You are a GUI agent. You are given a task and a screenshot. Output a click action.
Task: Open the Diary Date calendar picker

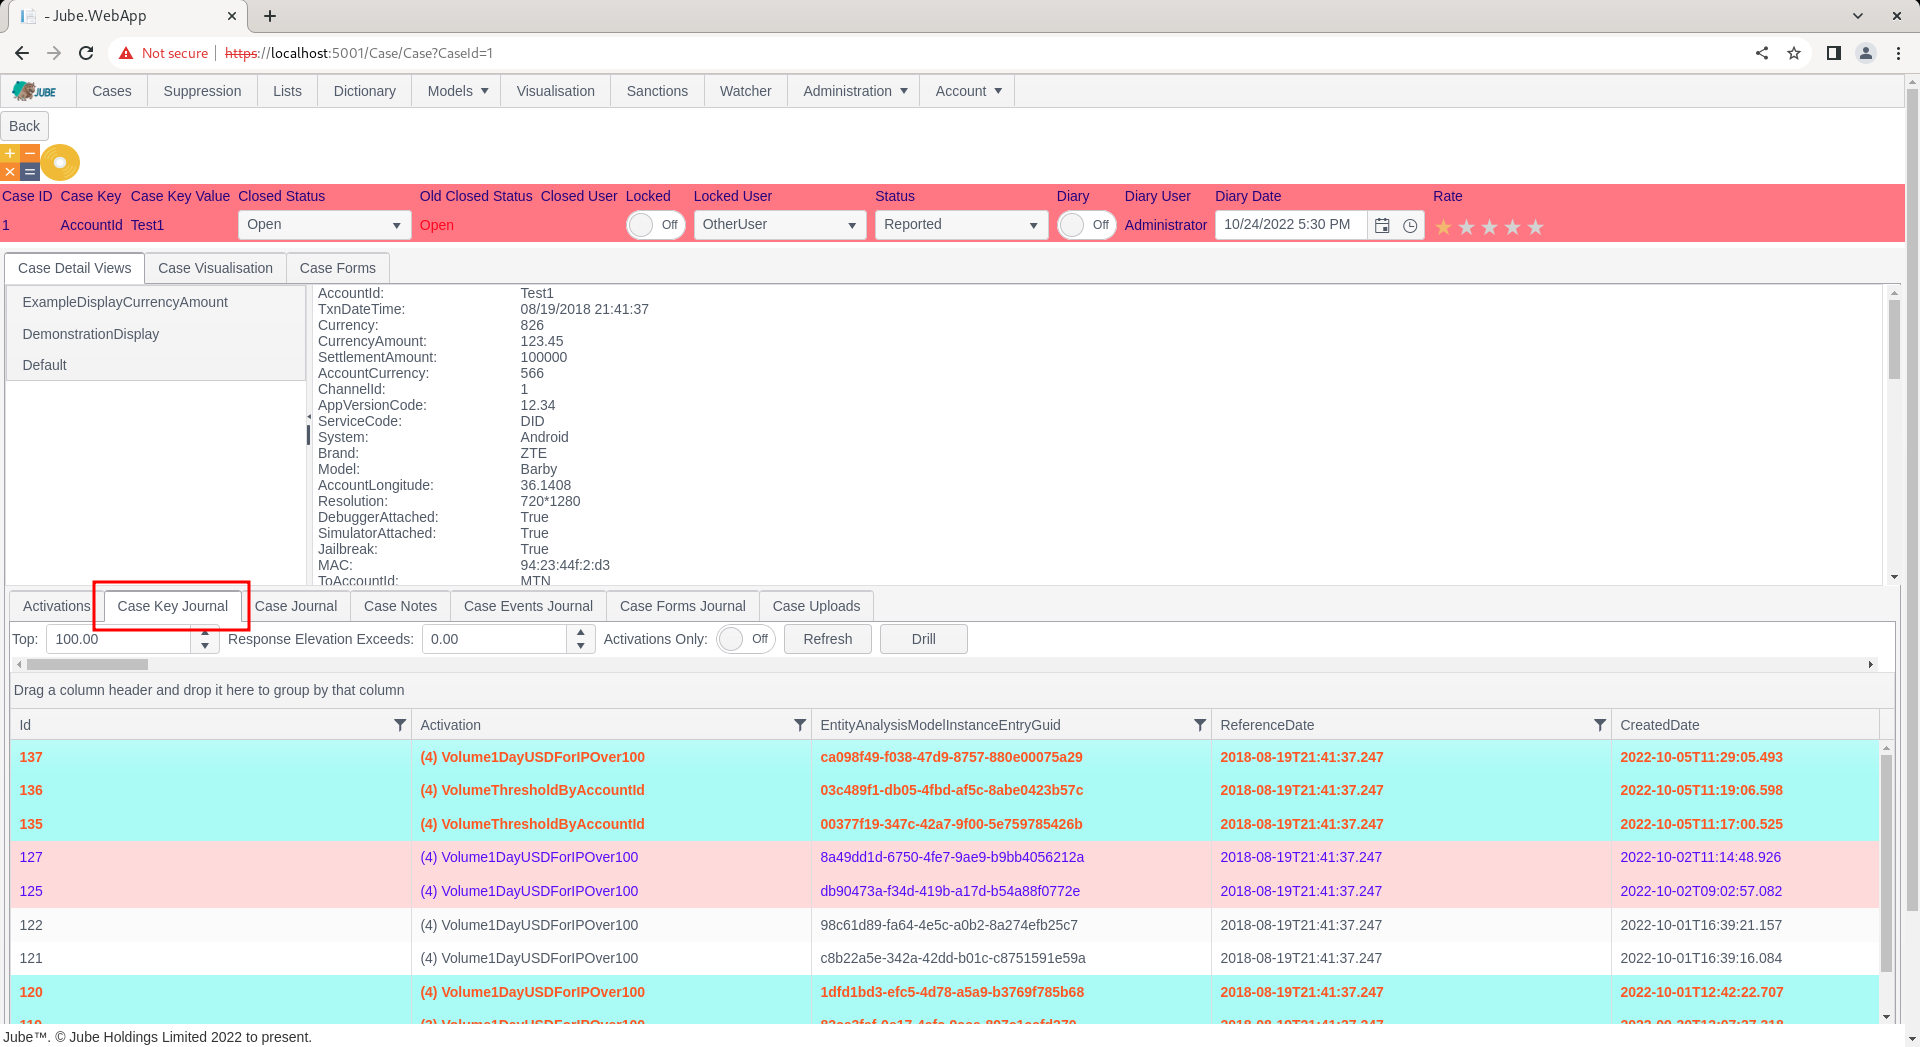(x=1382, y=225)
